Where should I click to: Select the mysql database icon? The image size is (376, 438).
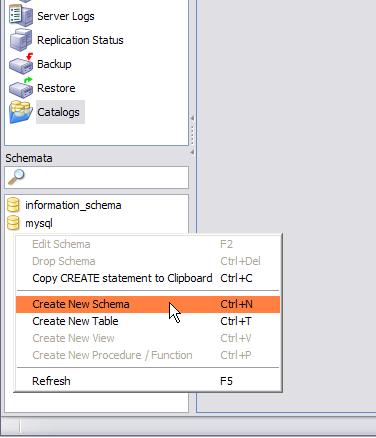13,223
